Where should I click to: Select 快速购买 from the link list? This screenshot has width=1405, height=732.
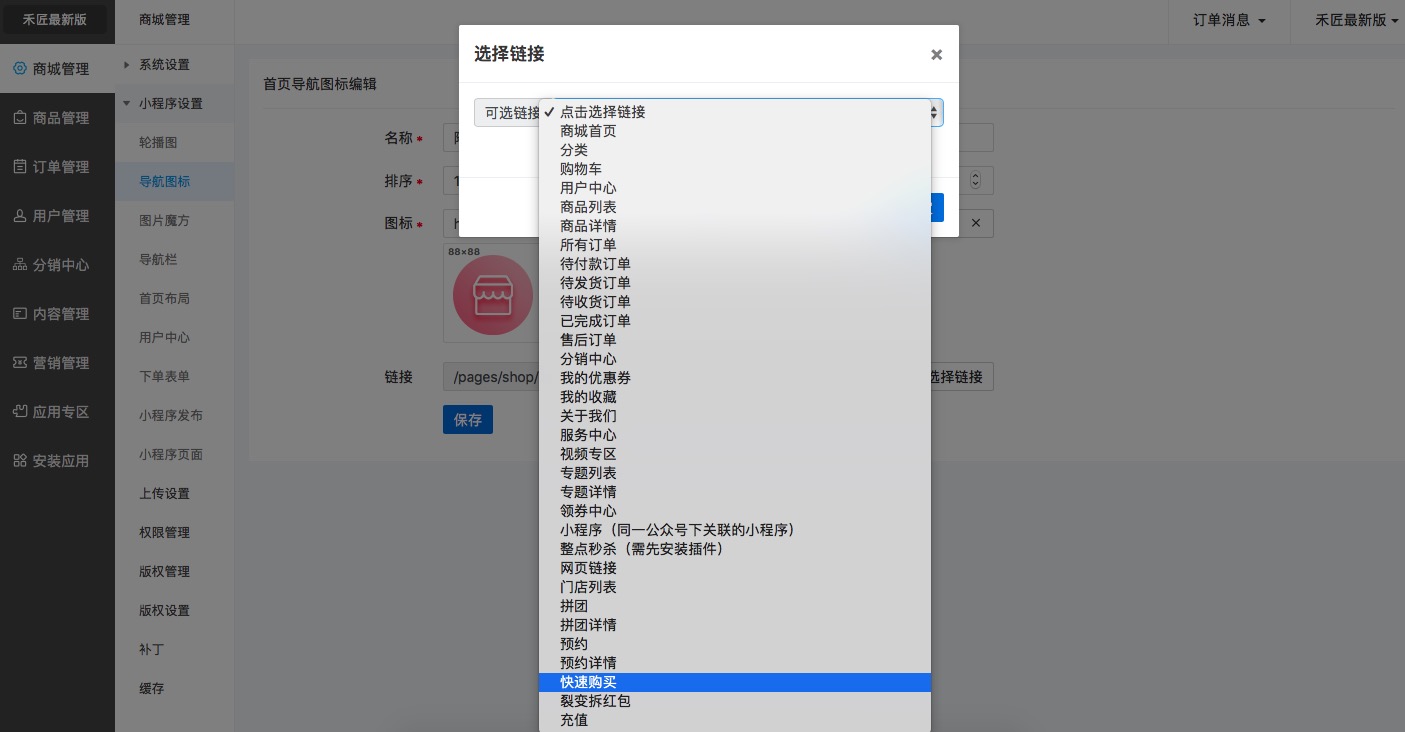pyautogui.click(x=588, y=682)
